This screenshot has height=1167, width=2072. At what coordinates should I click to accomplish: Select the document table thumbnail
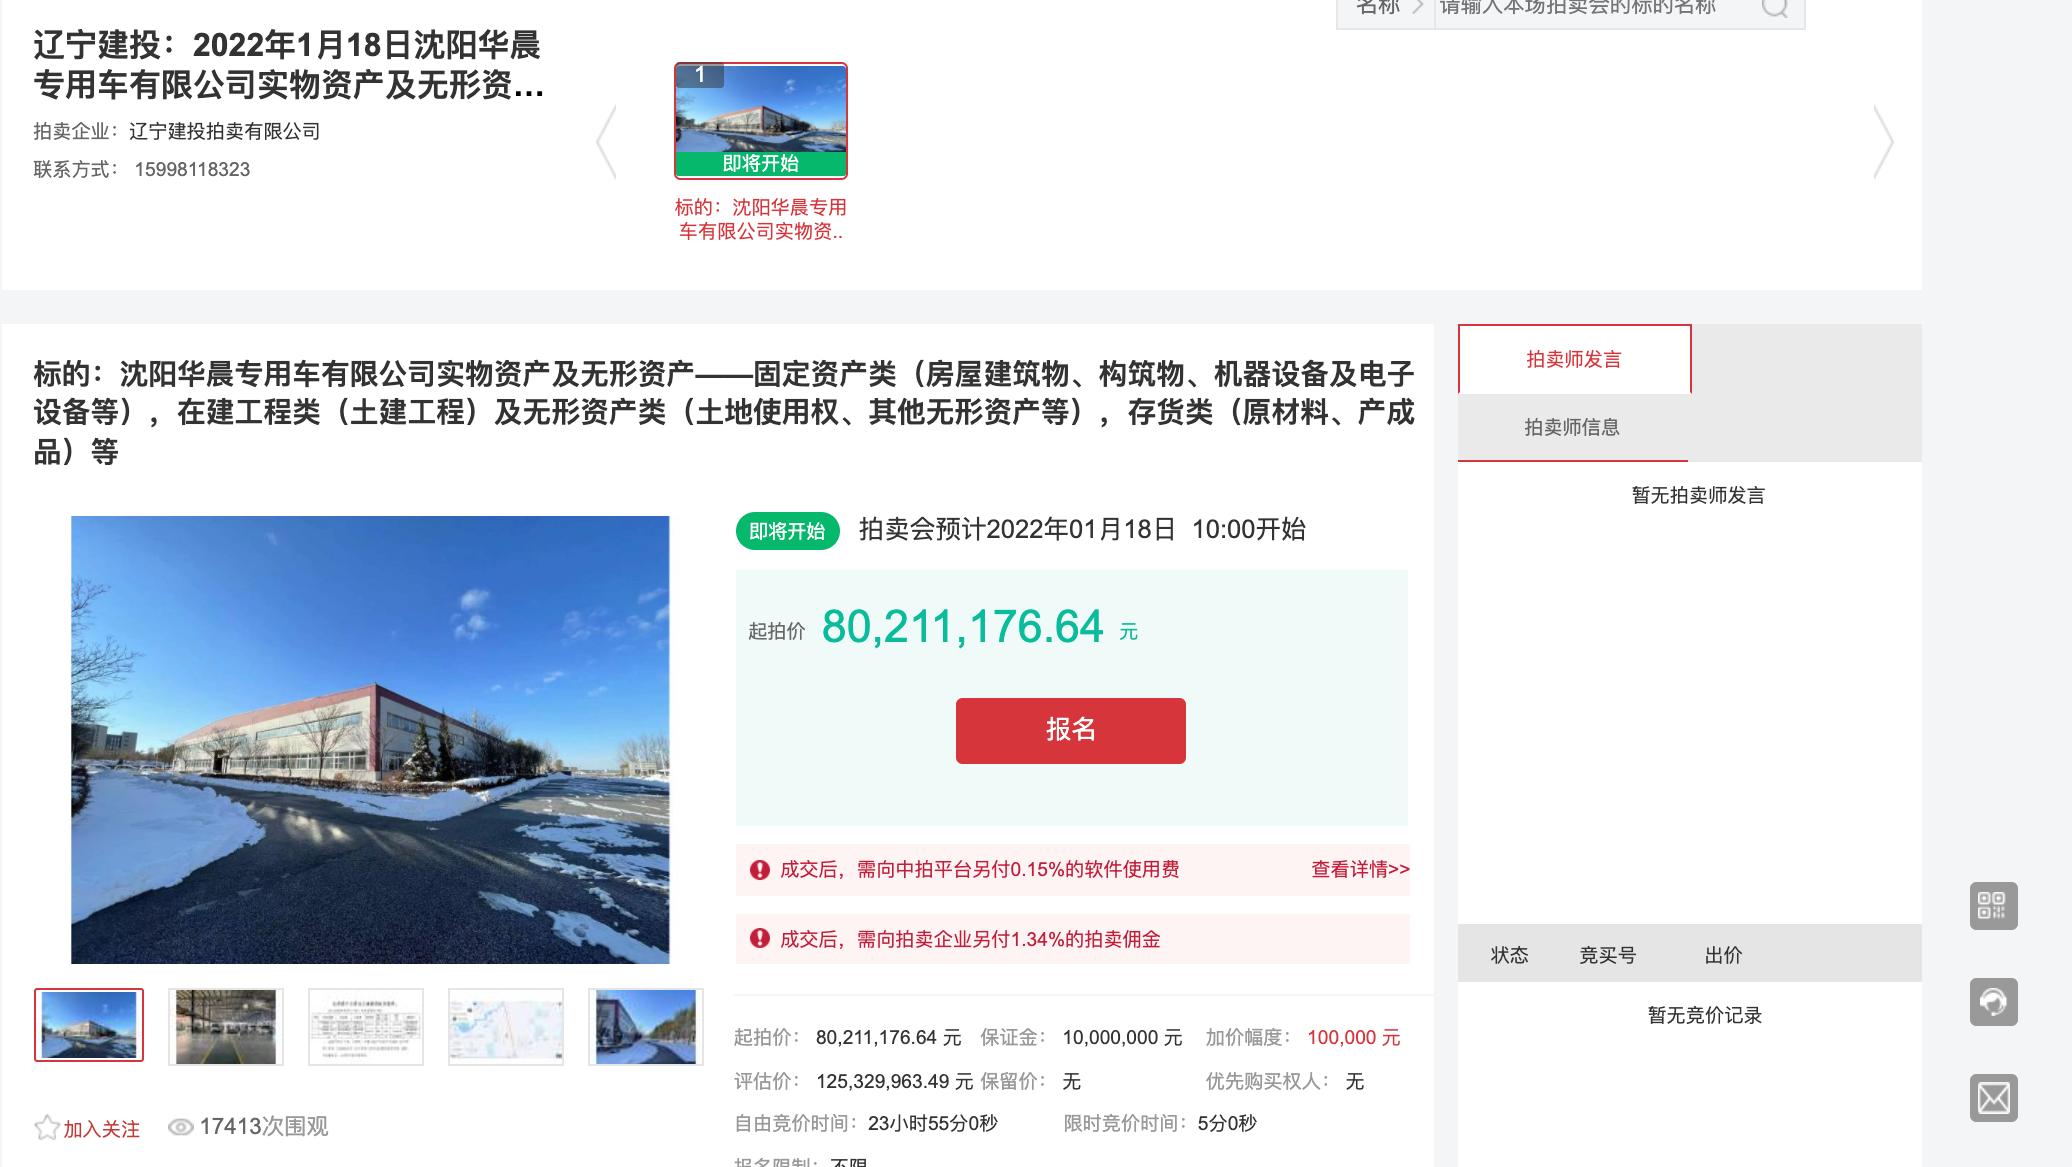click(366, 1026)
